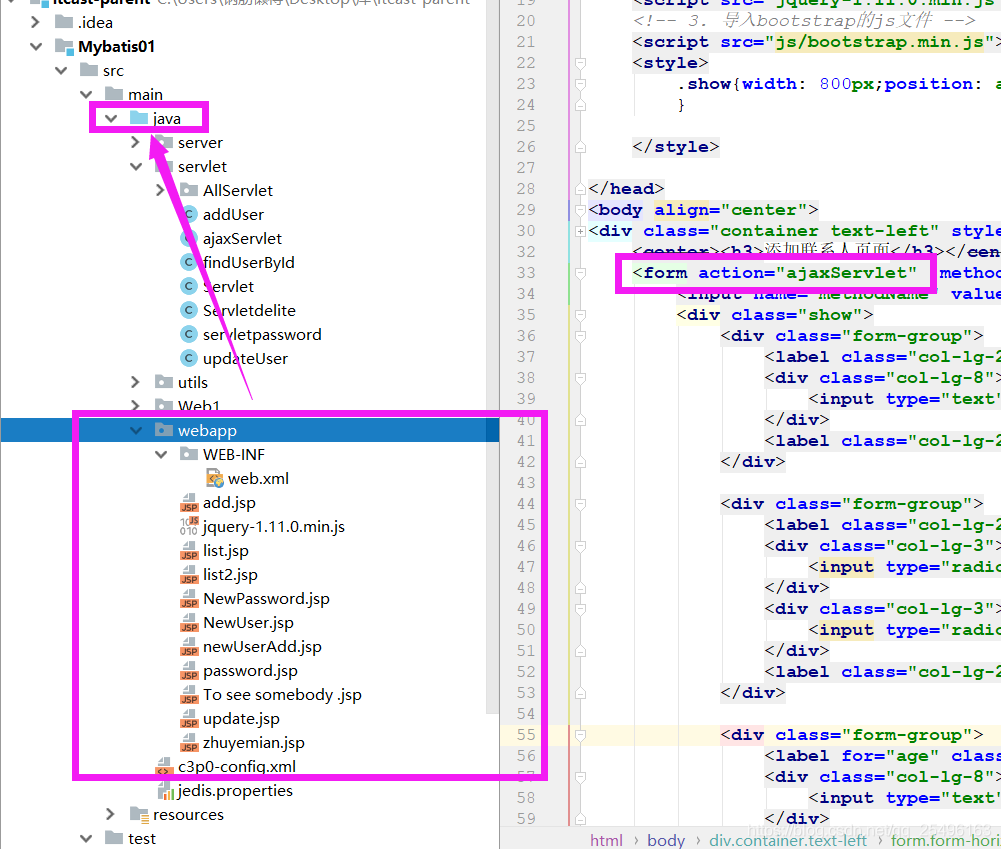Click the src folder icon
The image size is (1001, 849).
pyautogui.click(x=89, y=70)
